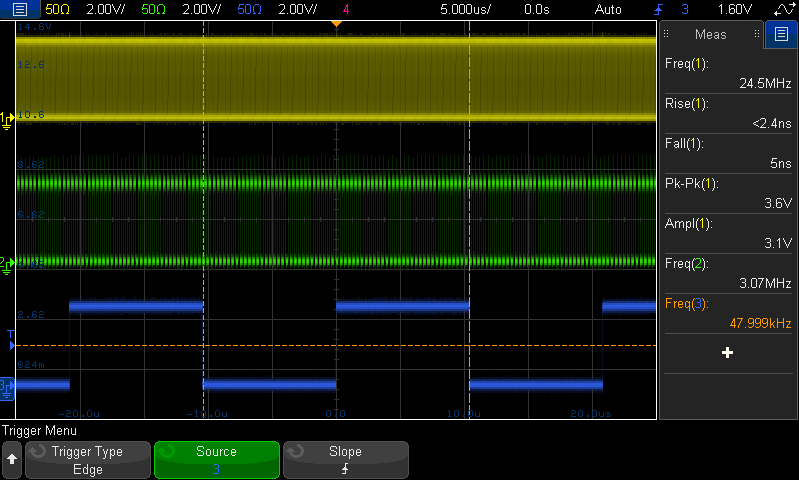
Task: Select the Freq(2) measurement
Action: (x=728, y=274)
